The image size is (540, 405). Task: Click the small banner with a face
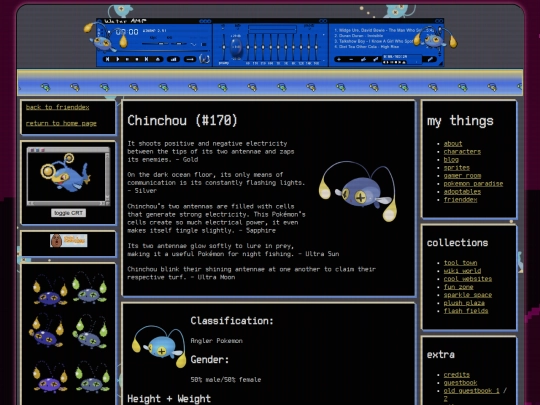click(69, 240)
